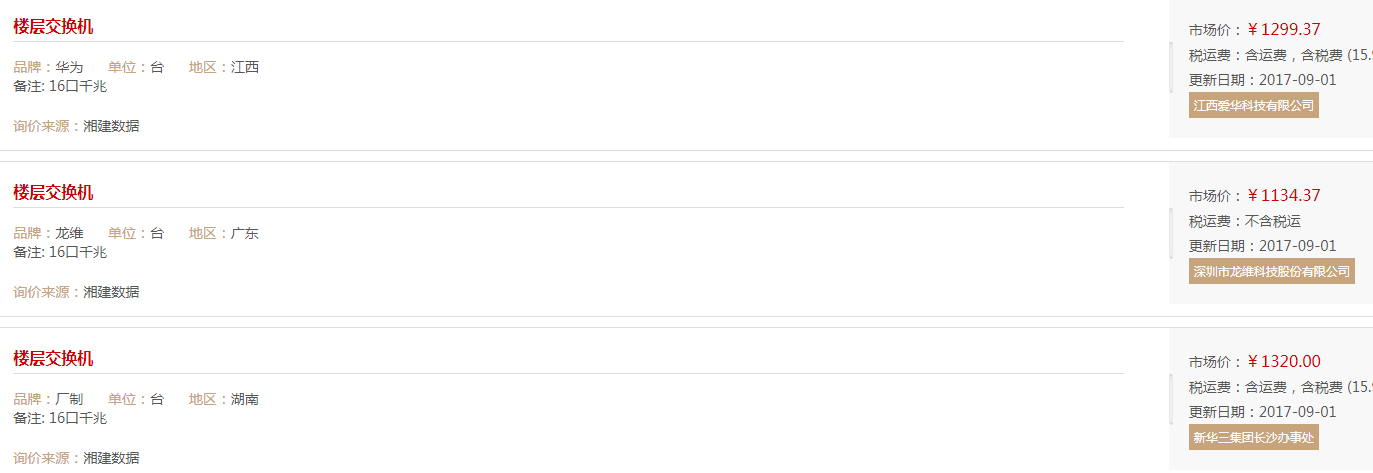Click the 新华三集团长沙办事处 supplier button
1373x473 pixels.
pos(1254,437)
